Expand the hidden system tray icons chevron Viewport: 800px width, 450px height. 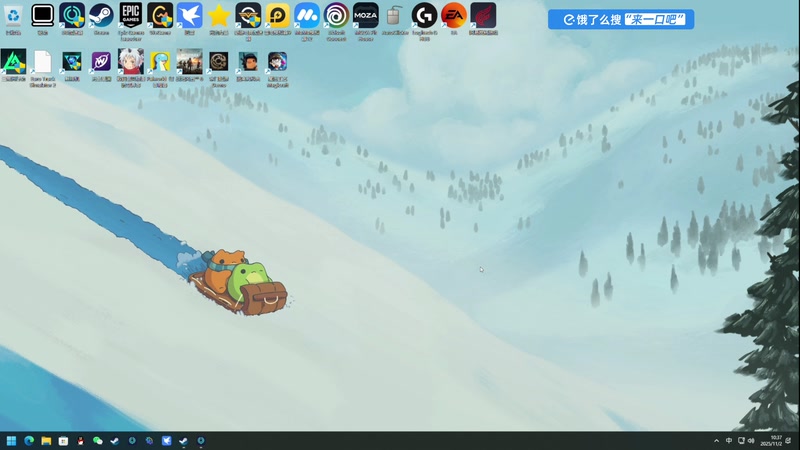[716, 441]
